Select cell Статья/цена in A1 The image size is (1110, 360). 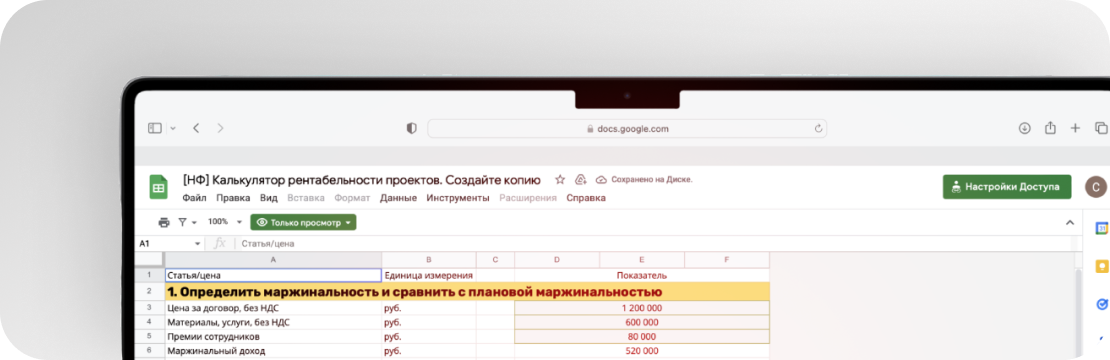coord(273,275)
